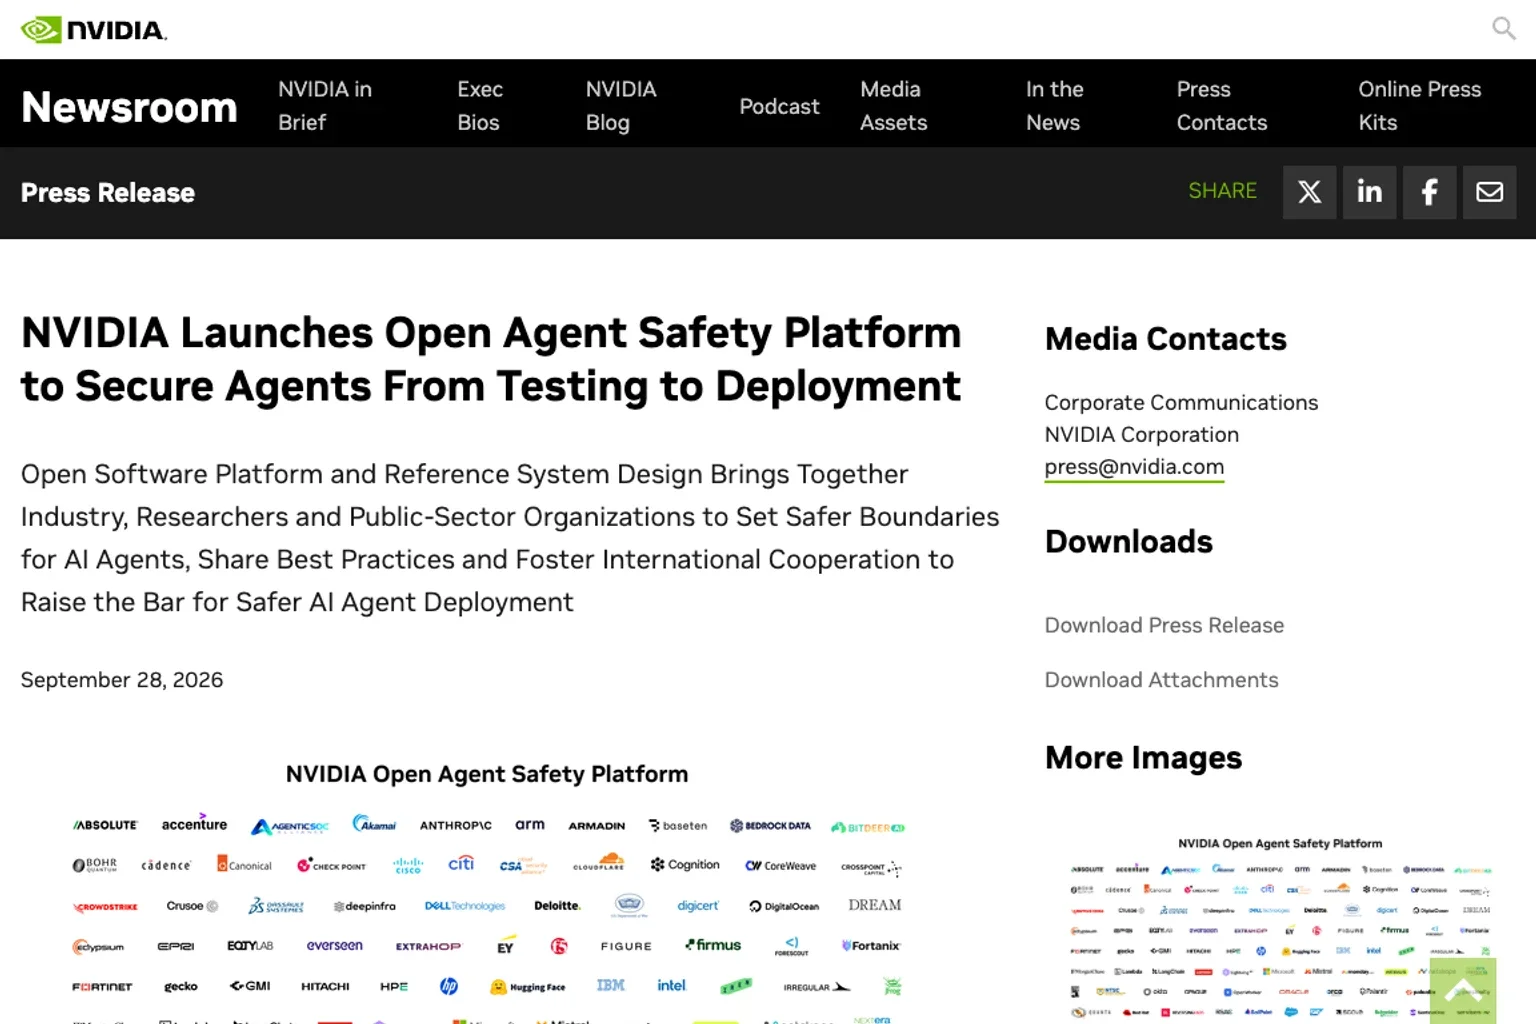This screenshot has width=1536, height=1024.
Task: Open the large partner logos image
Action: 487,890
